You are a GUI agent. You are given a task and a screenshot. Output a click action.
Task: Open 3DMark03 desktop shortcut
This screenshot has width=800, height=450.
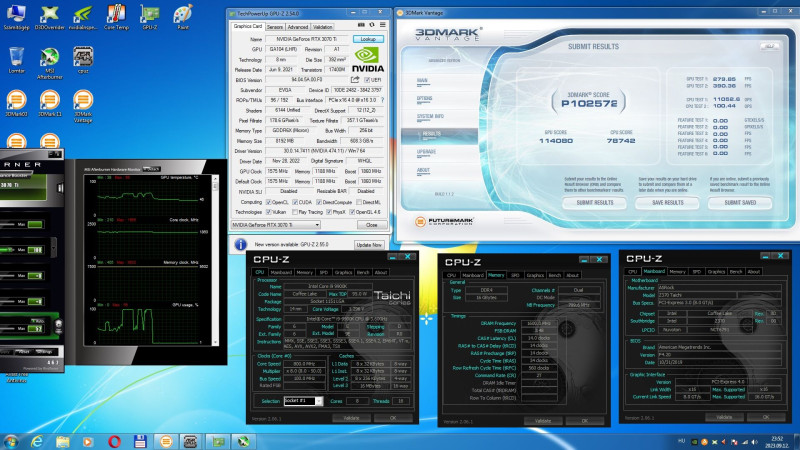pyautogui.click(x=16, y=104)
